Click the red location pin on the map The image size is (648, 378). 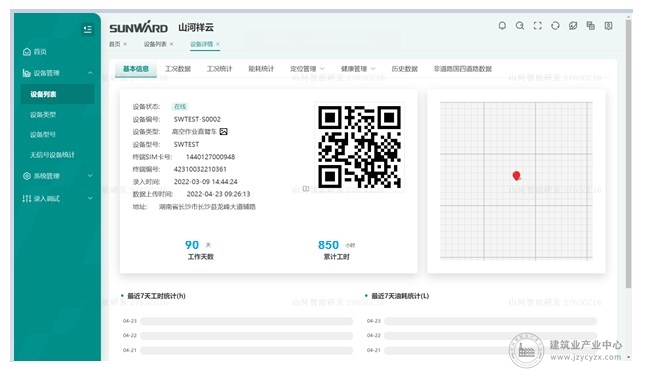[x=516, y=176]
